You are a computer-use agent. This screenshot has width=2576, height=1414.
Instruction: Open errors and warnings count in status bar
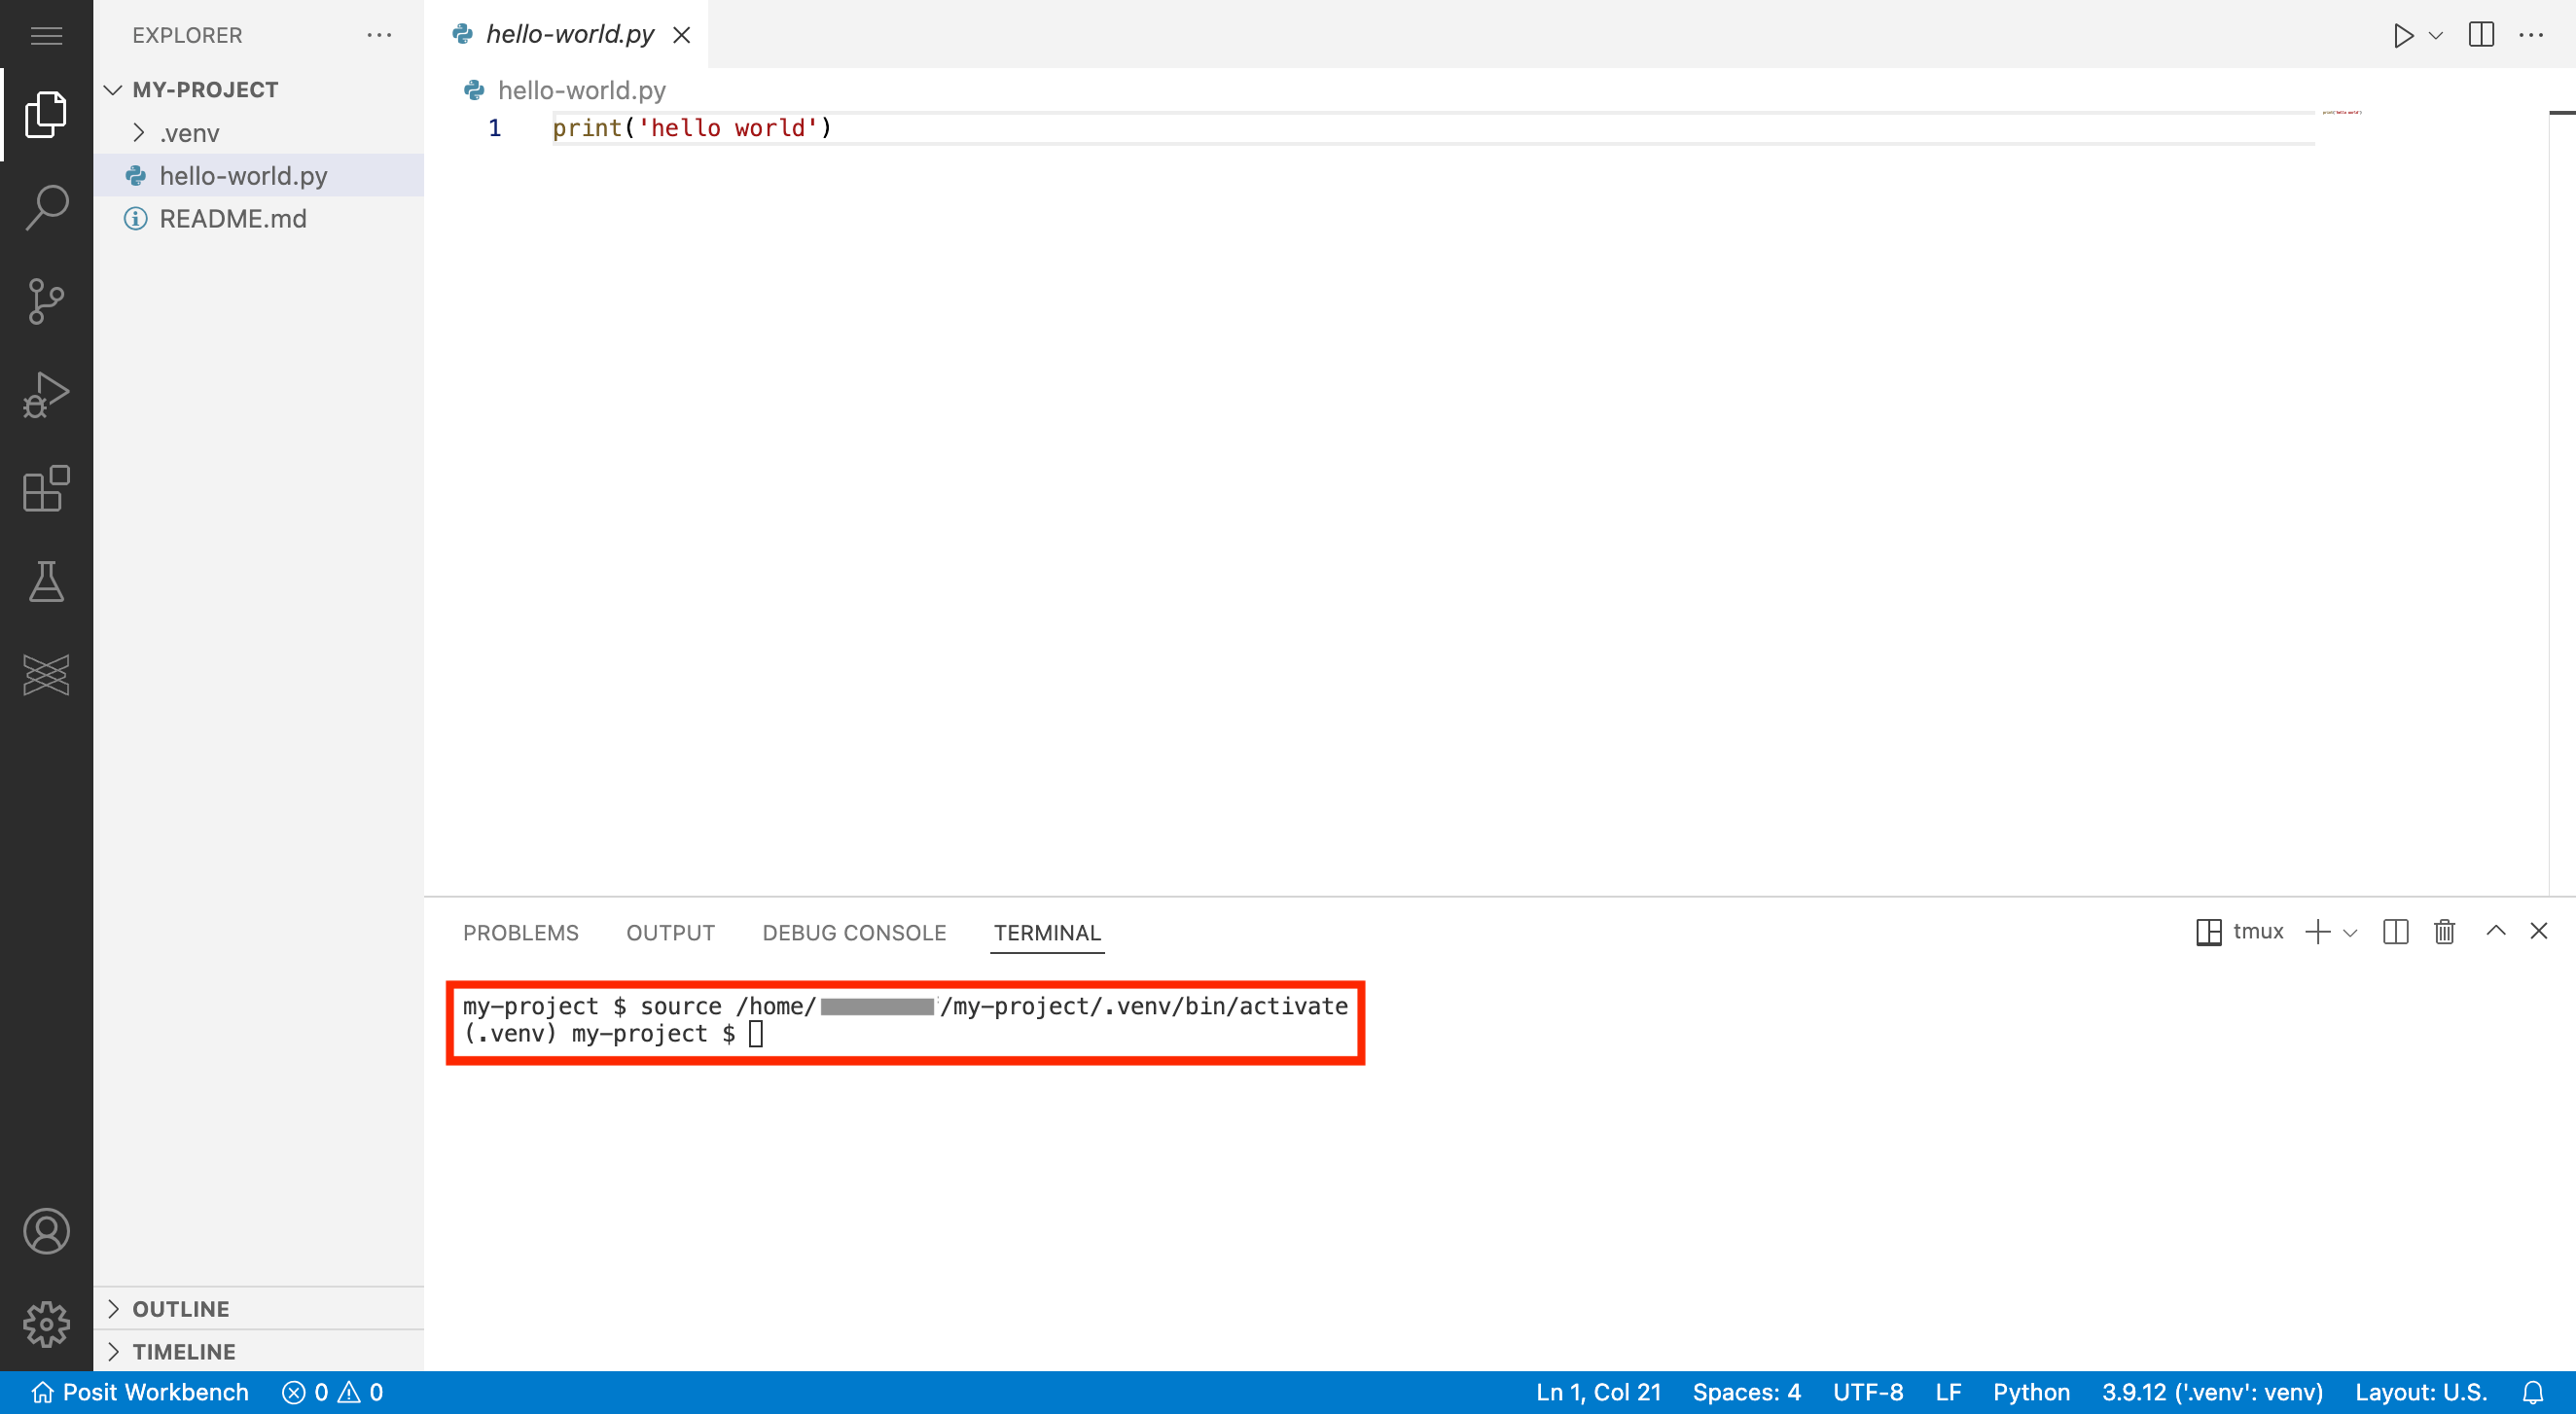pos(332,1393)
